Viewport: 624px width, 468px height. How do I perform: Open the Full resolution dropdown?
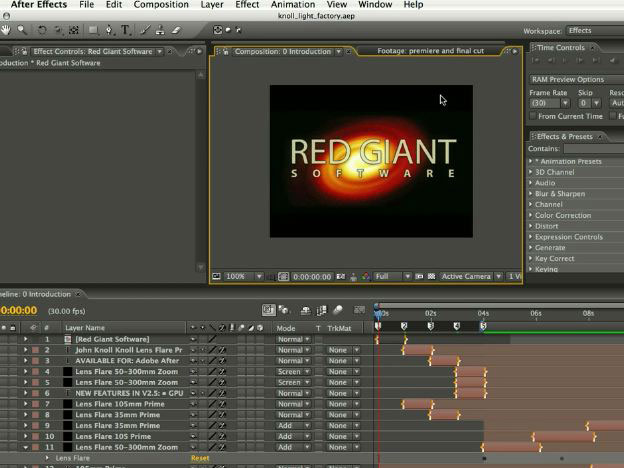392,276
